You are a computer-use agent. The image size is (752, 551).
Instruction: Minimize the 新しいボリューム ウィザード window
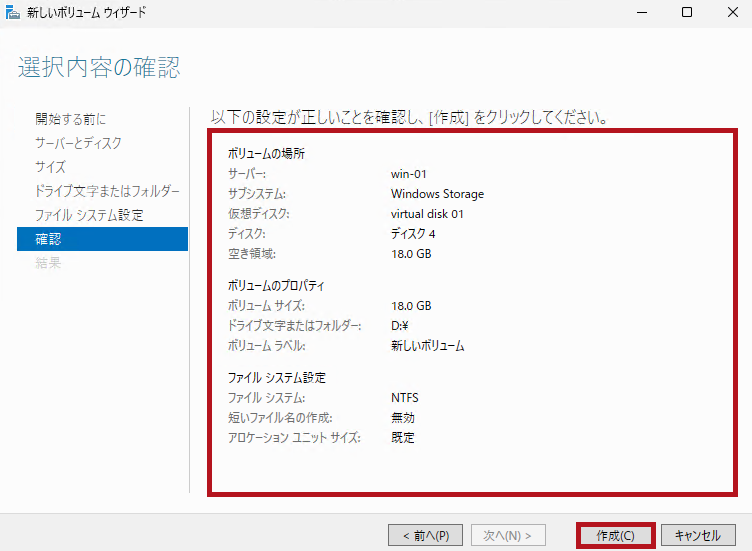(640, 12)
